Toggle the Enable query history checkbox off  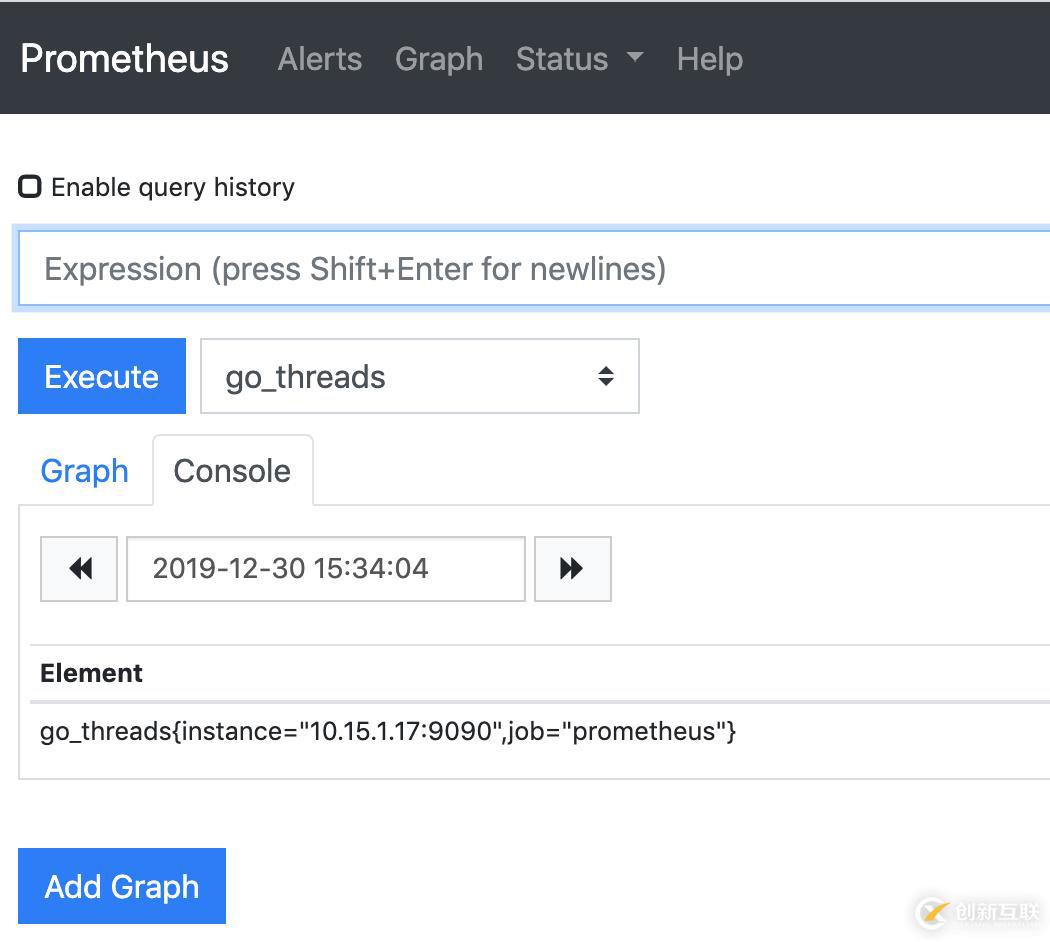click(30, 185)
